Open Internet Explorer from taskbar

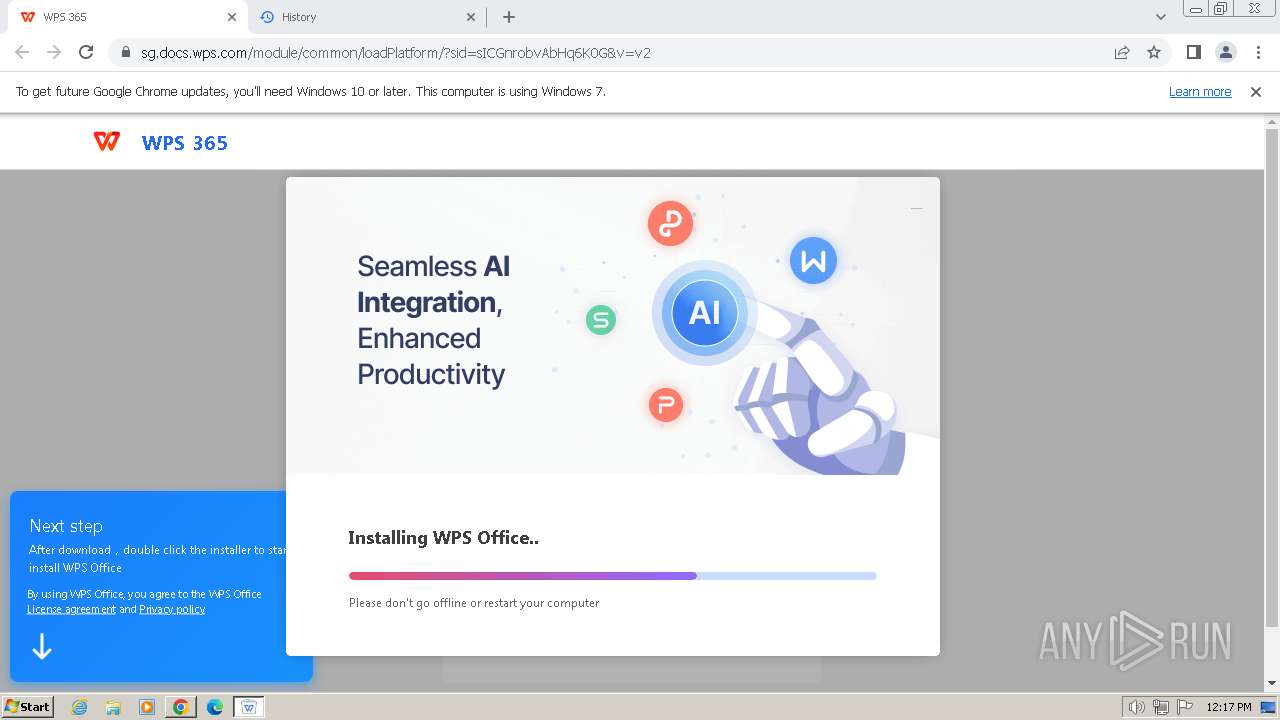tap(79, 707)
